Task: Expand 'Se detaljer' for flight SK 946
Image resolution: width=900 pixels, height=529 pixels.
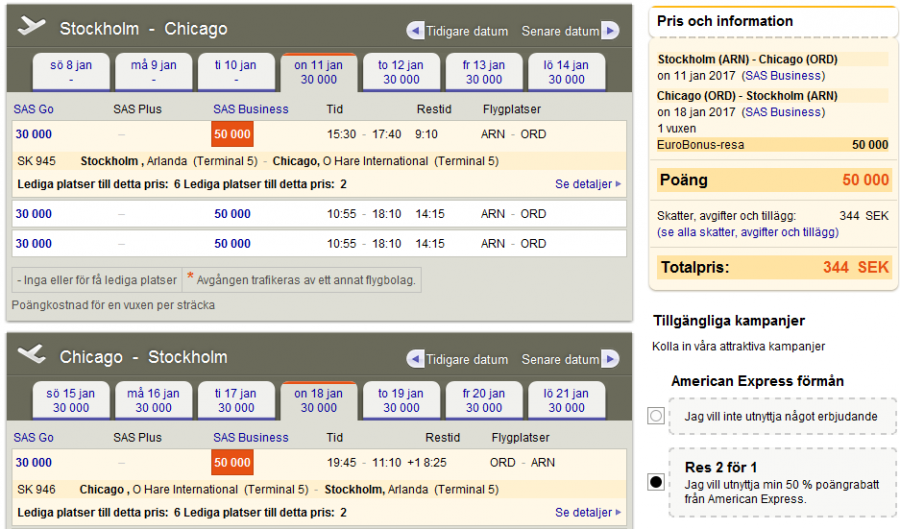Action: [588, 512]
